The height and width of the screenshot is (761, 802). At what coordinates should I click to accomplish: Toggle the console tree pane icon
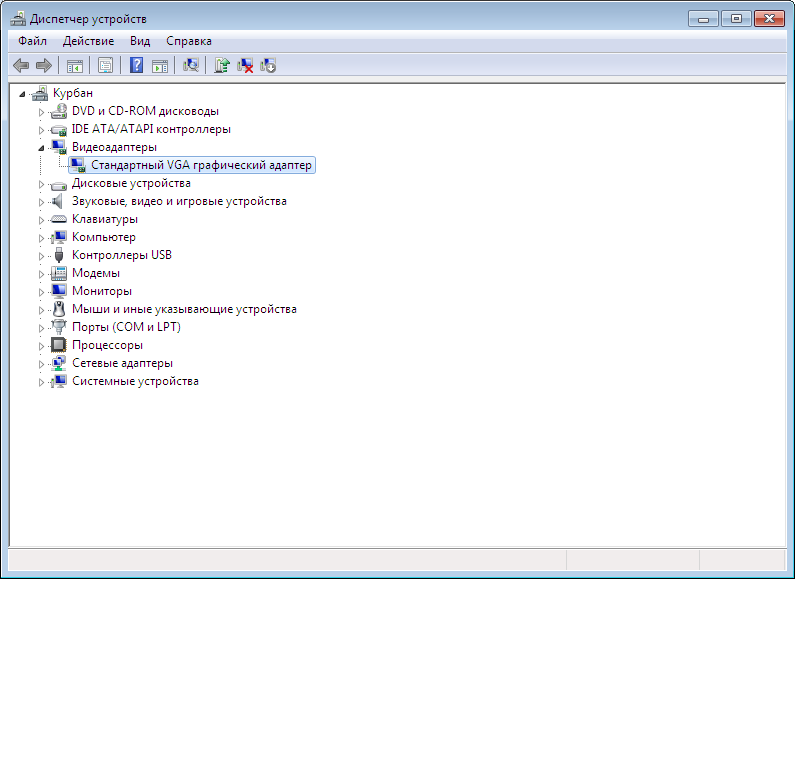point(74,65)
